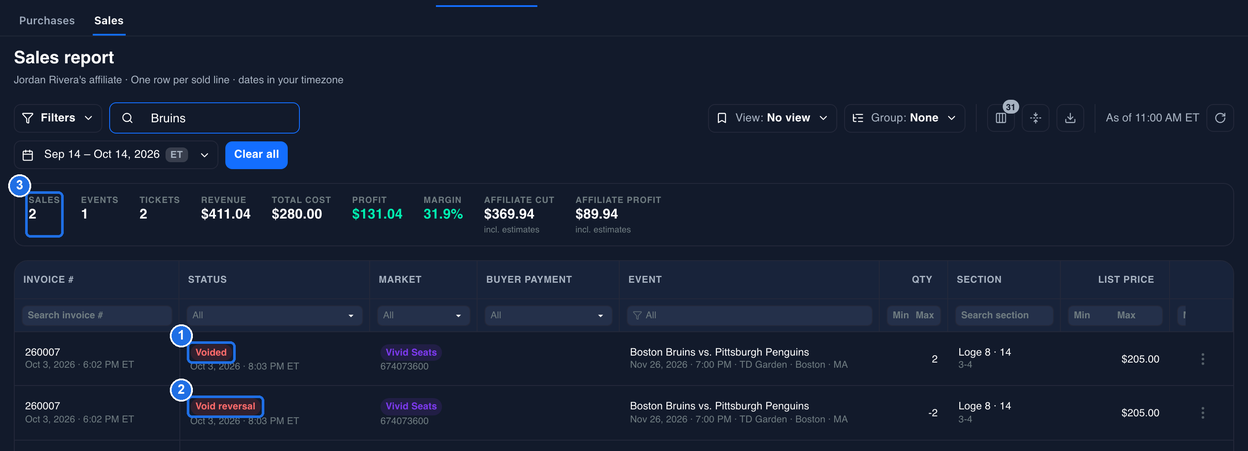Open the Sep 14 – Oct 14 date range picker
The width and height of the screenshot is (1248, 451).
(116, 155)
